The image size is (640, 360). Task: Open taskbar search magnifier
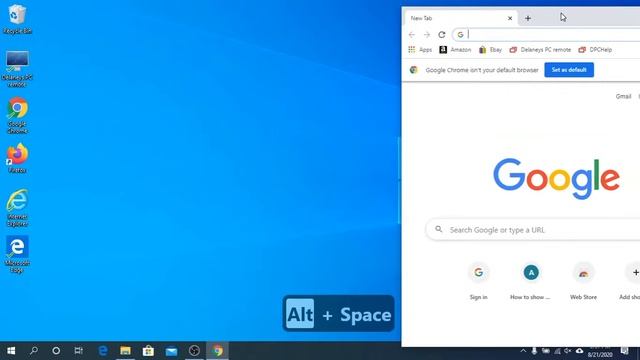[34, 351]
